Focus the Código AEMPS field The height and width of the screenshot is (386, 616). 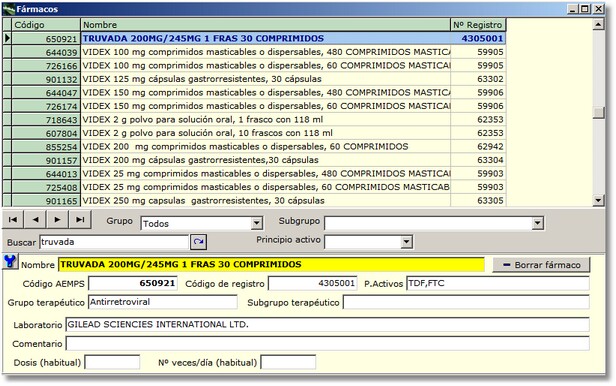point(133,283)
